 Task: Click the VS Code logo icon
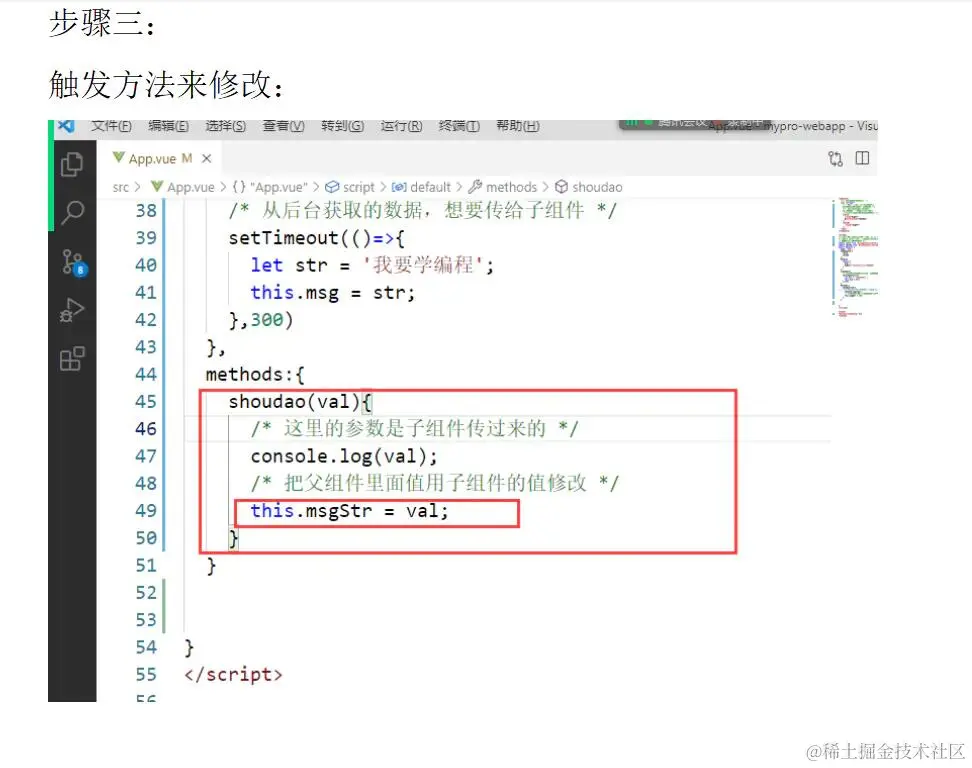point(66,126)
